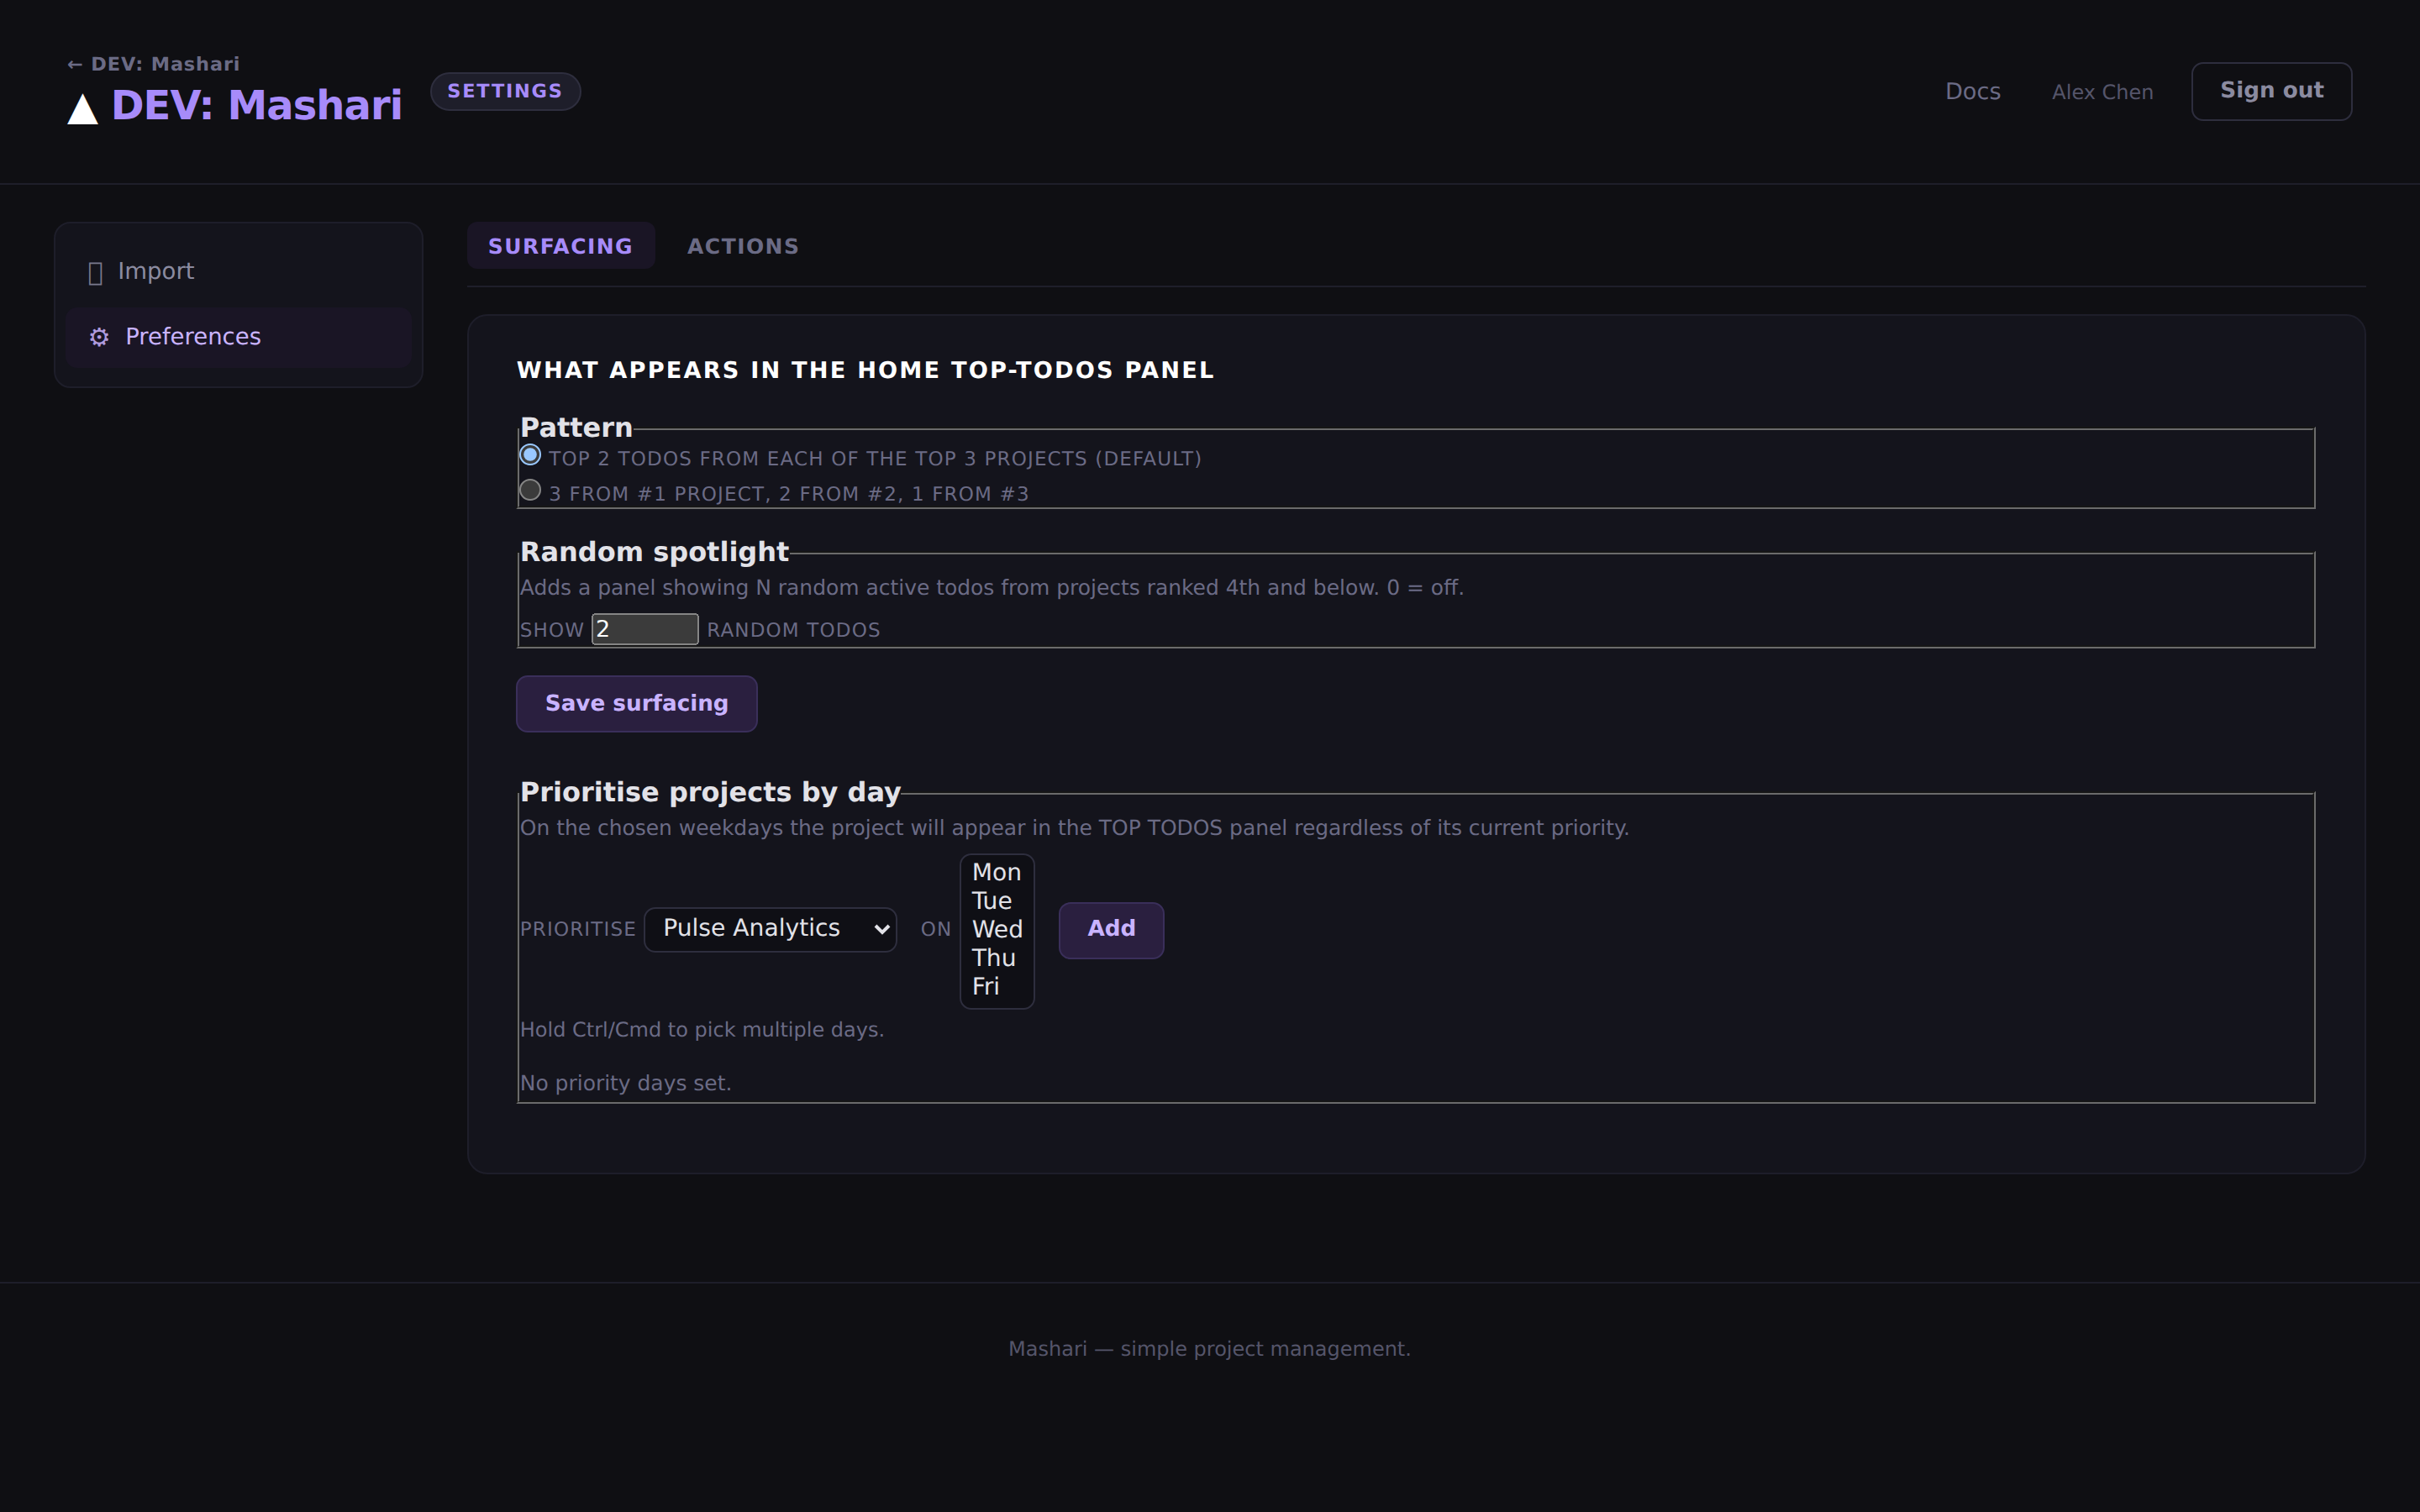
Task: Click the Alex Chen user name
Action: click(2102, 92)
